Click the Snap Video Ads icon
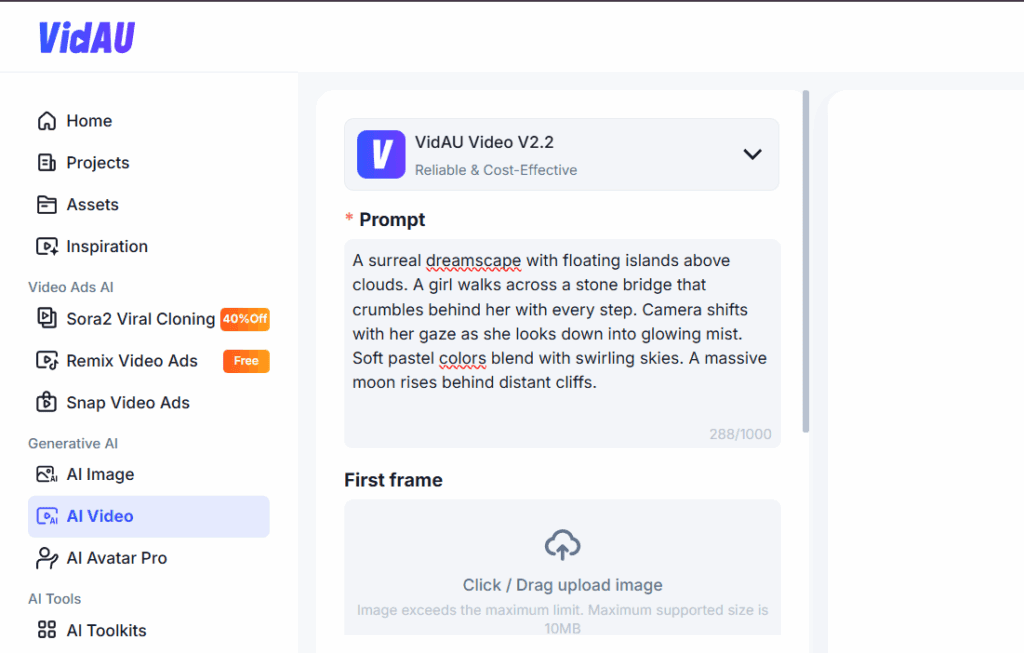1024x653 pixels. point(46,403)
